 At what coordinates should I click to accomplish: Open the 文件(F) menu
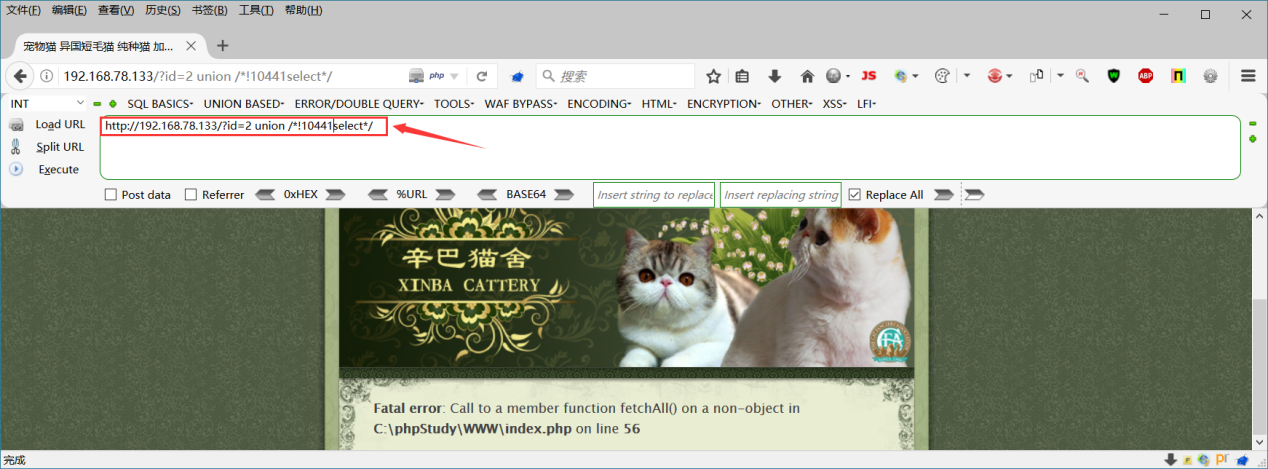[x=23, y=10]
